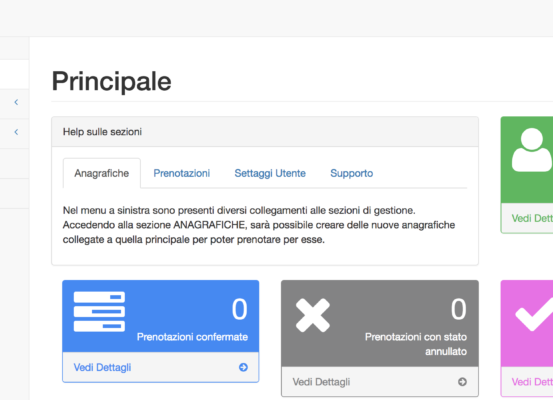Select the Anagrafiche tab
Image resolution: width=553 pixels, height=400 pixels.
tap(102, 173)
